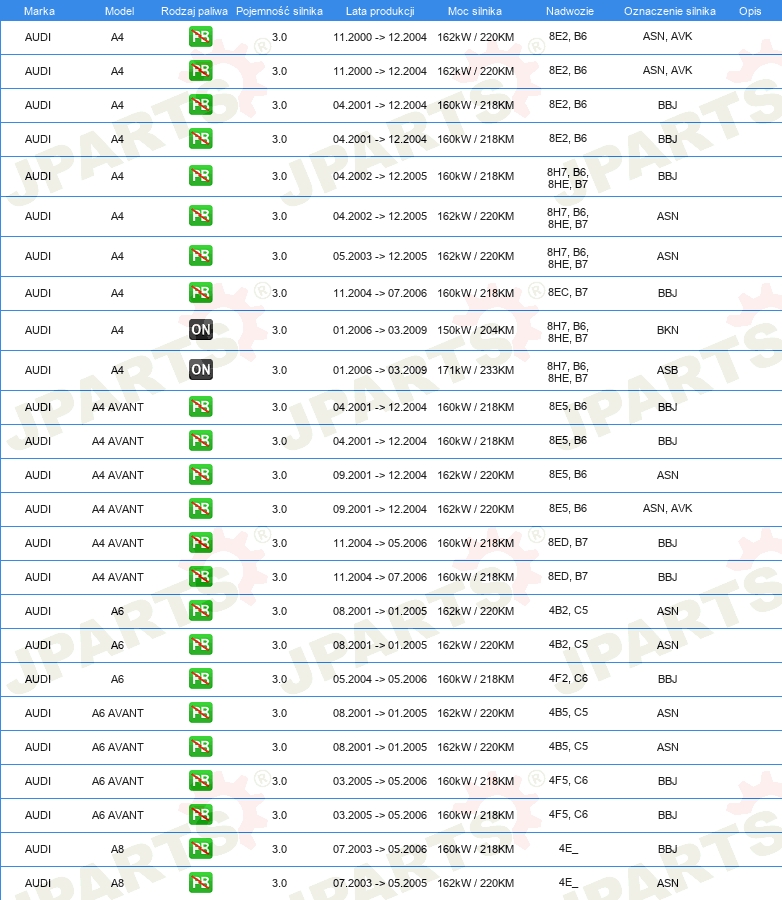
Task: Click A4 AVANT in the 11.2004 -> 07.2006 row
Action: coord(118,577)
